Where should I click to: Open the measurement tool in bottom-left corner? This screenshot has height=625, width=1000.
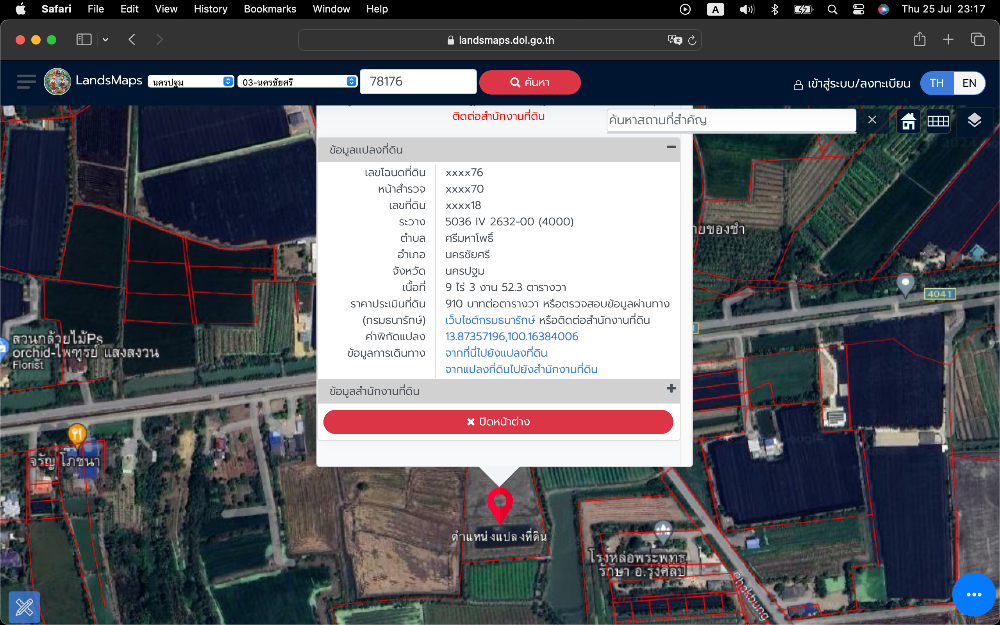click(24, 607)
